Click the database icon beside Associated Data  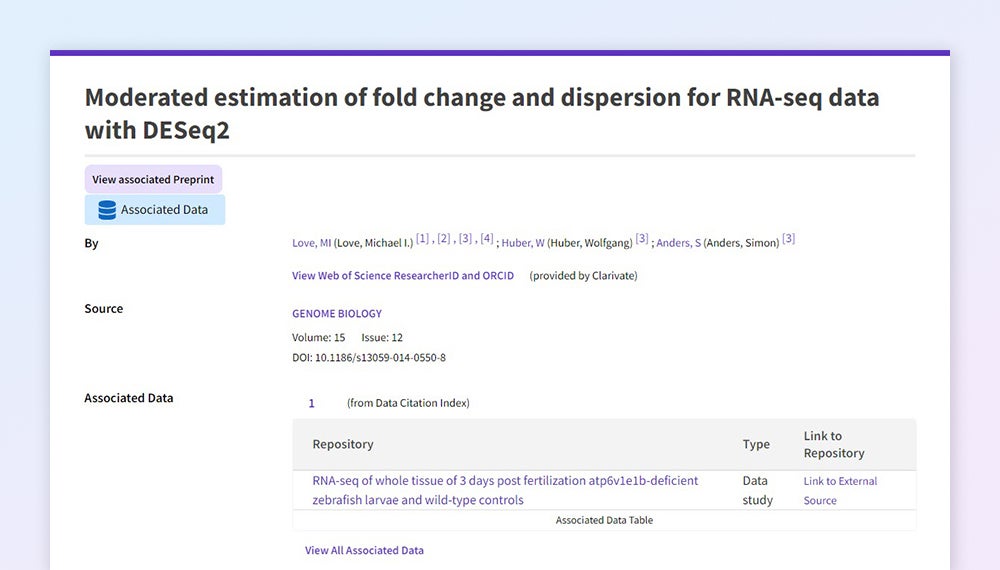pos(107,210)
